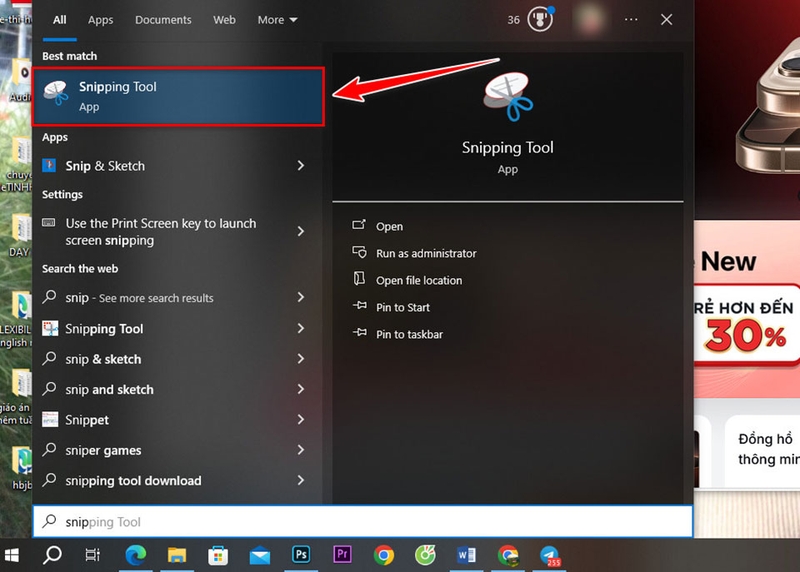Image resolution: width=800 pixels, height=572 pixels.
Task: Choose Run as administrator
Action: 426,254
